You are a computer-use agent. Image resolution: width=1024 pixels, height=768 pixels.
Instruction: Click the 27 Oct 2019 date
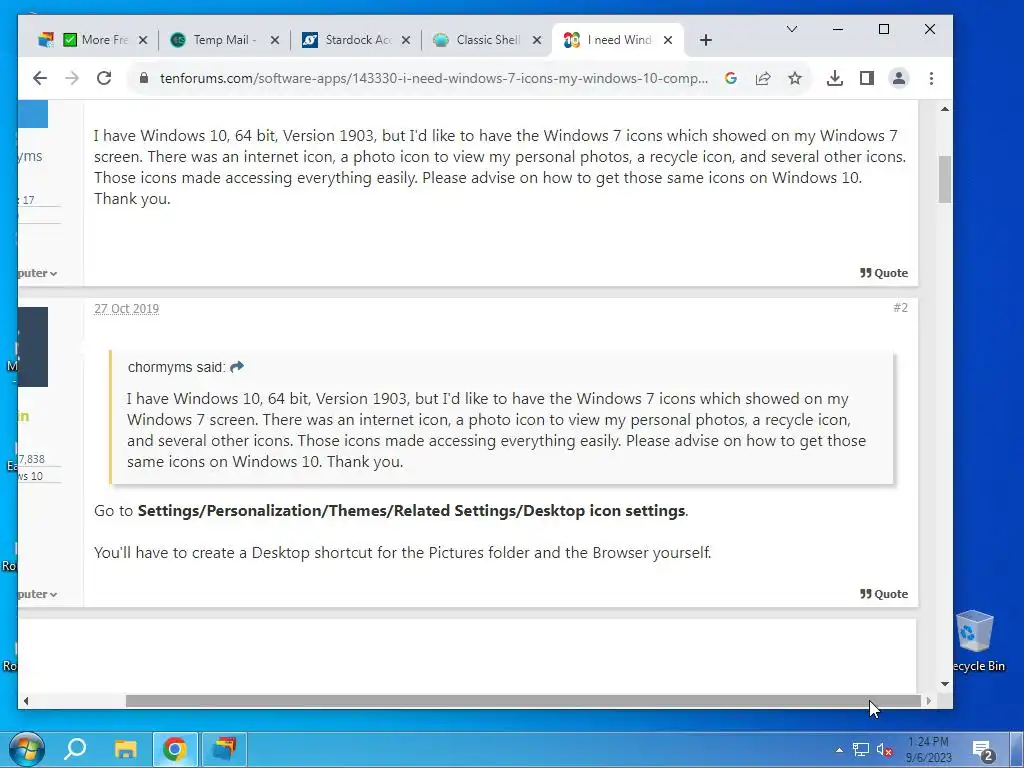pos(126,309)
